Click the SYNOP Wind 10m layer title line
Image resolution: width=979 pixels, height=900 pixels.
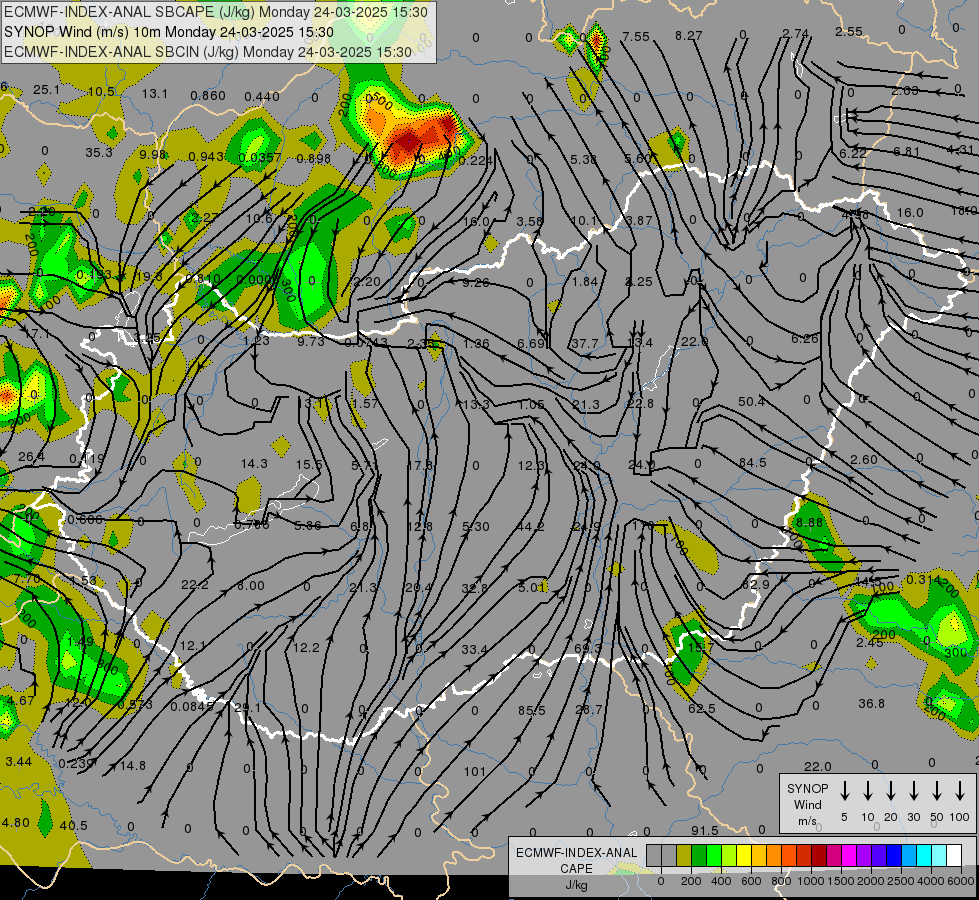(169, 32)
